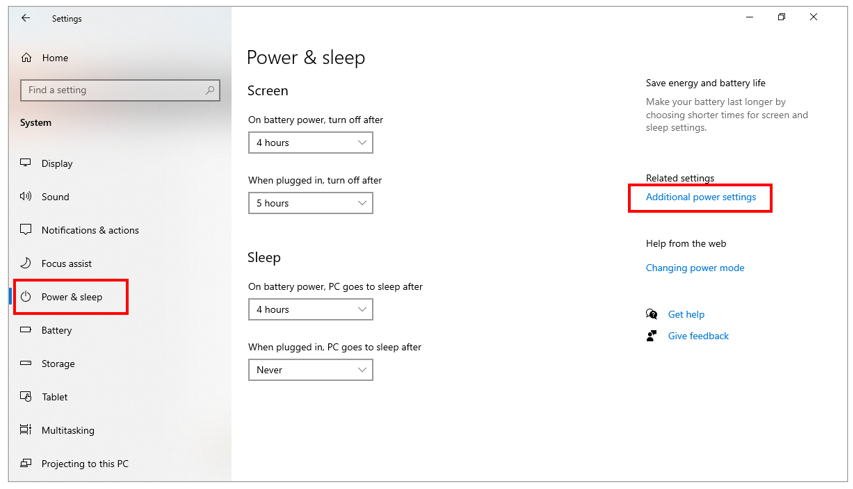Click the Tablet icon in sidebar

click(x=26, y=397)
